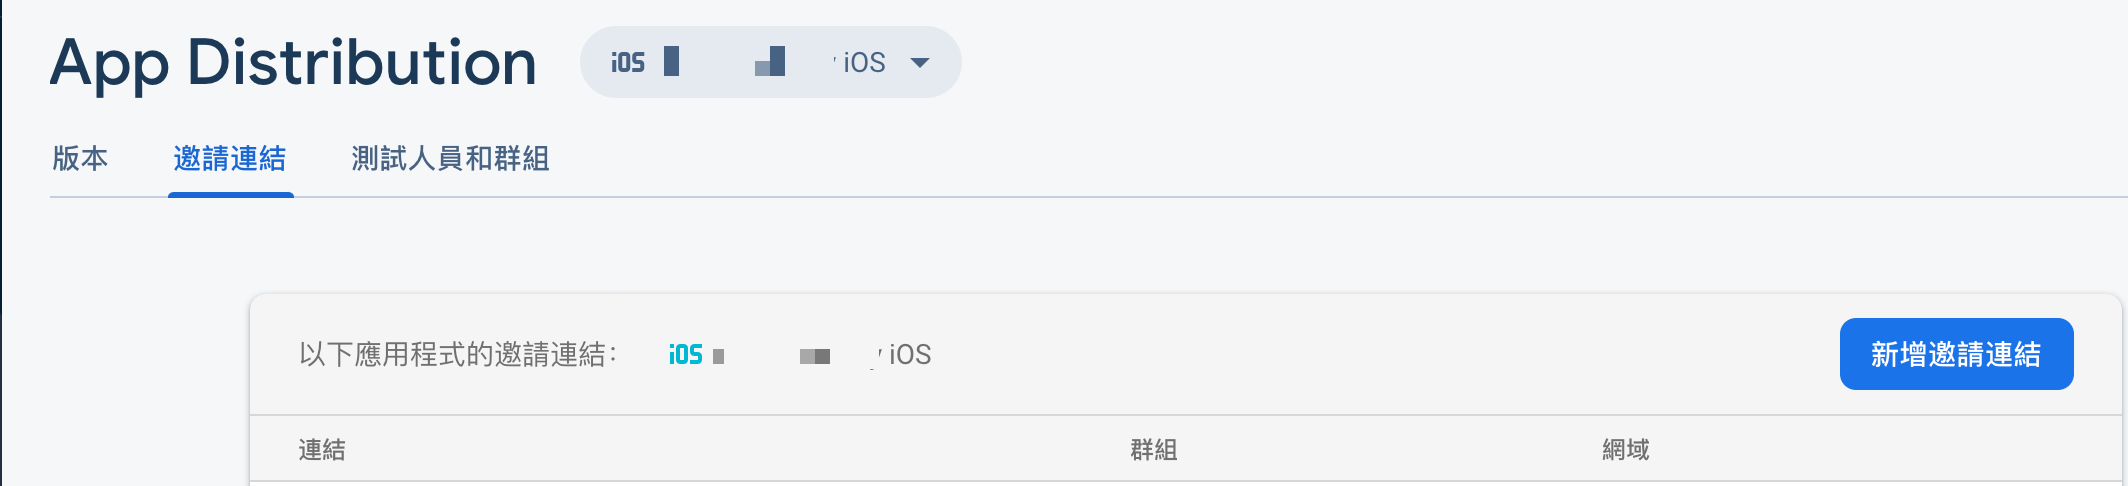Select the 邀請連結 tab
The width and height of the screenshot is (2128, 486).
[x=230, y=158]
